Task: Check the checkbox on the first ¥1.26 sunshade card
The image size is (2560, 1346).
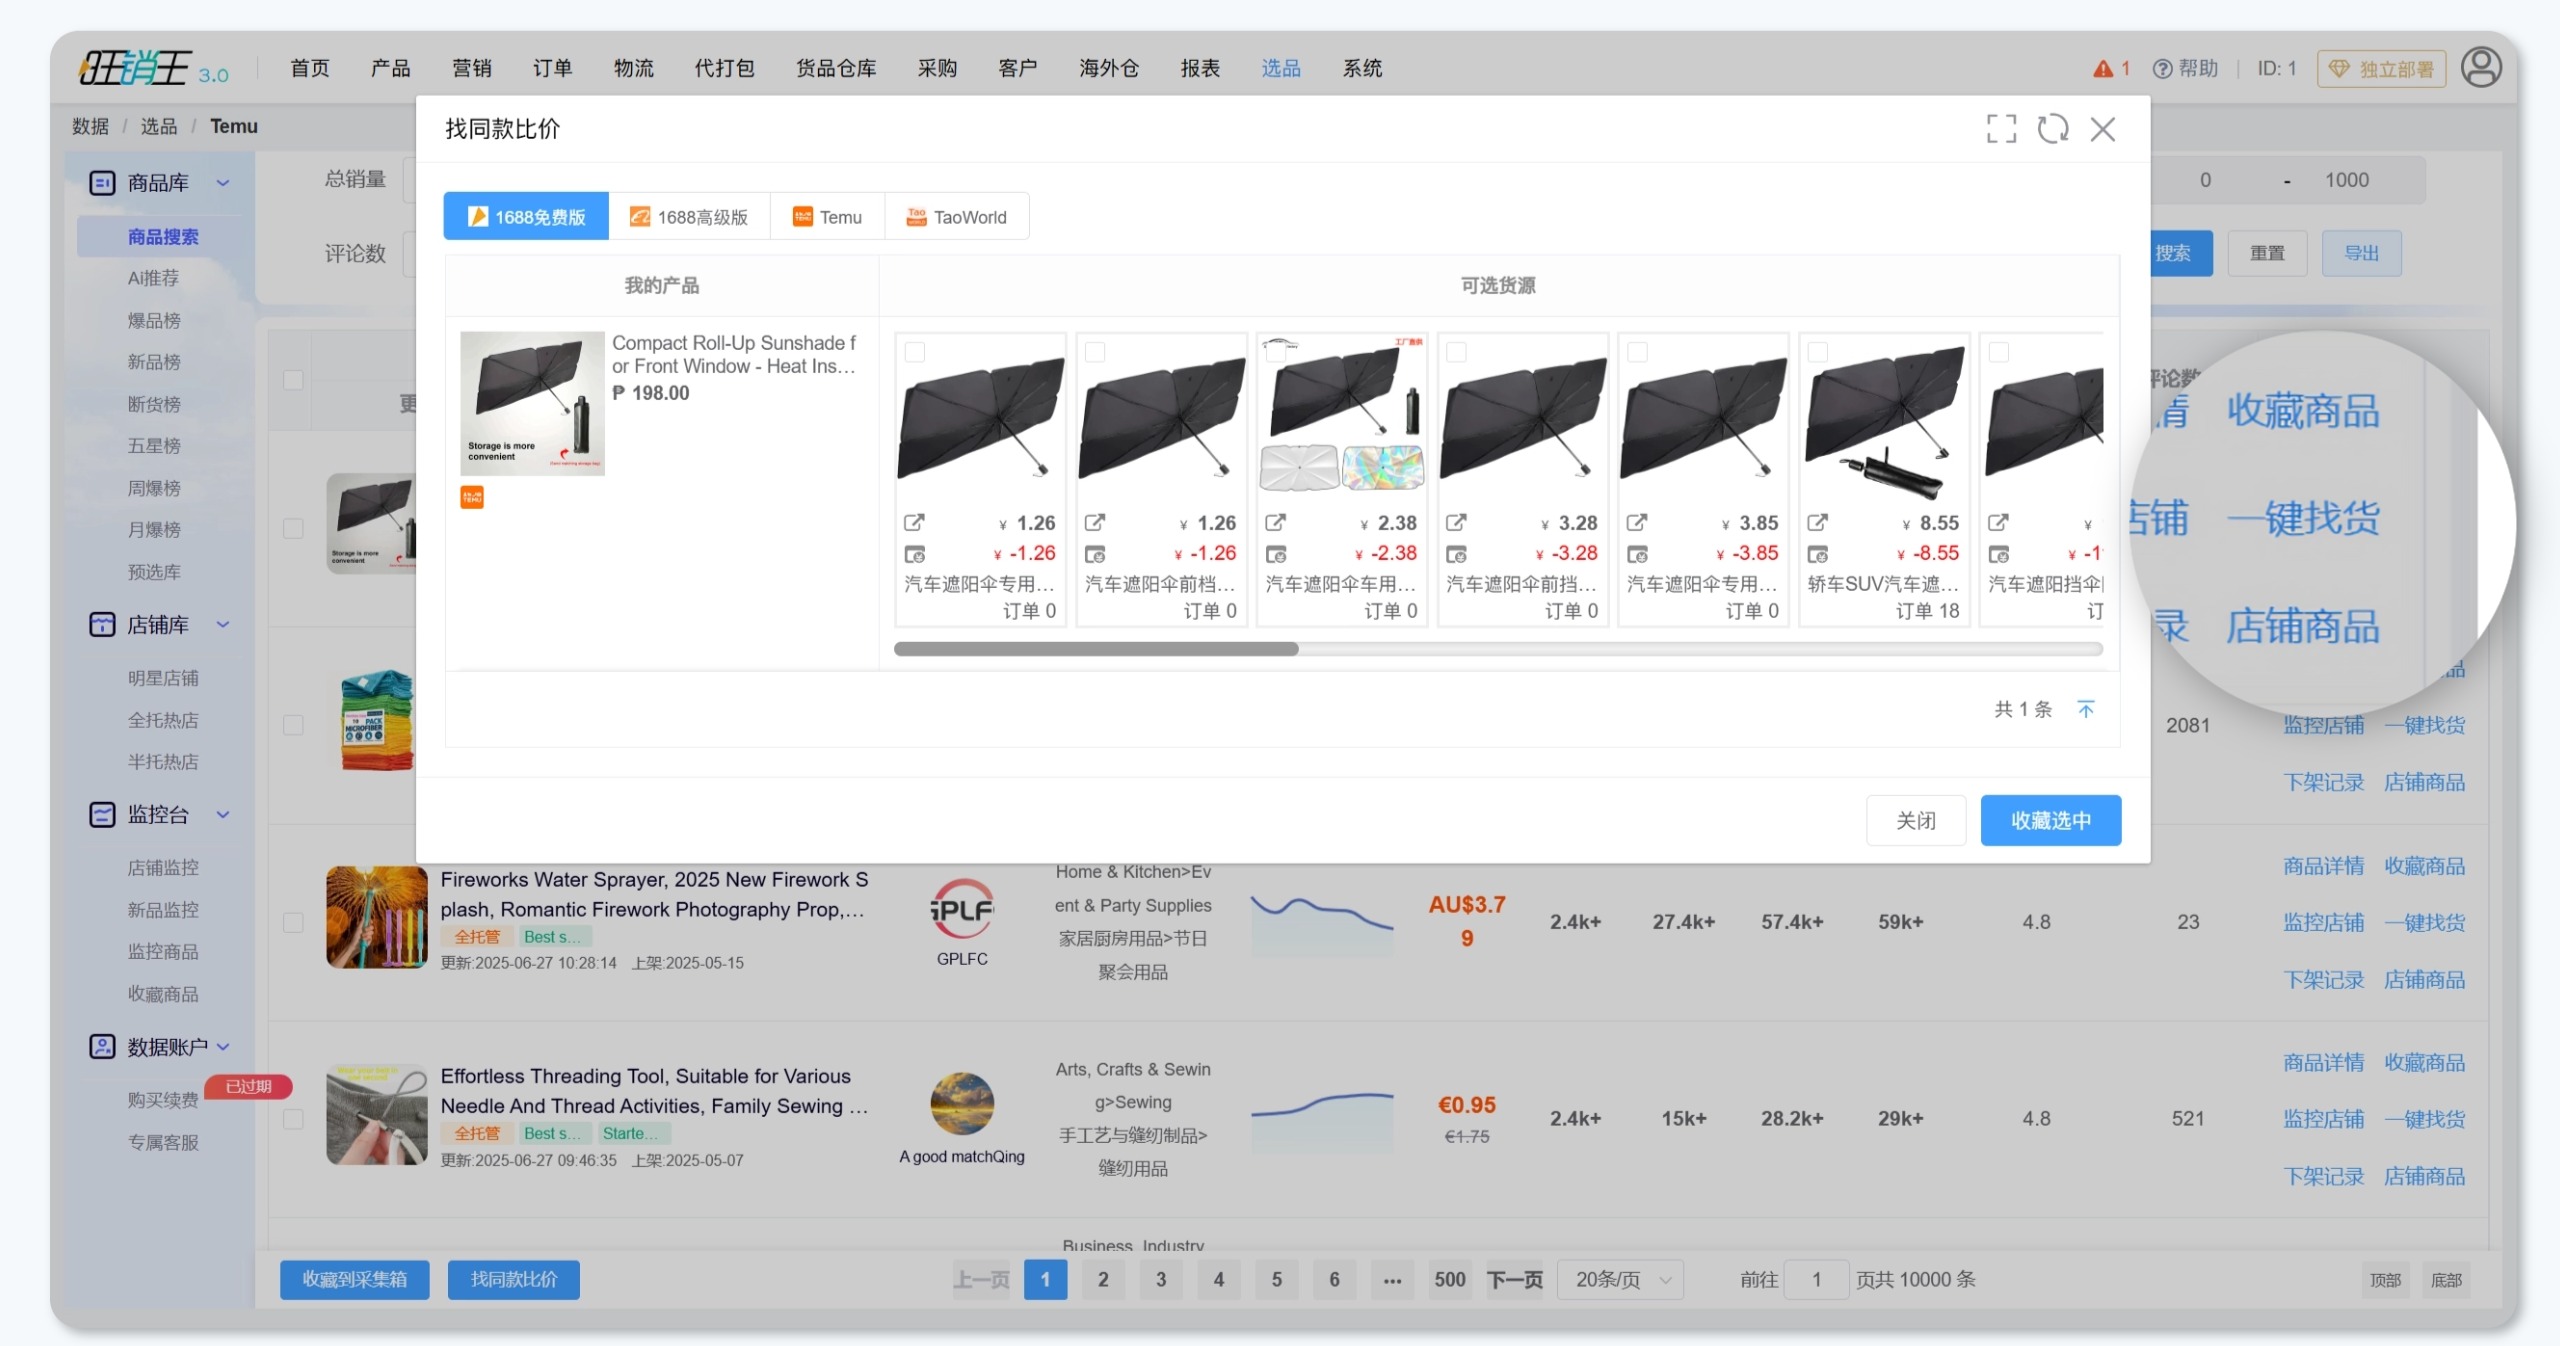Action: (914, 352)
